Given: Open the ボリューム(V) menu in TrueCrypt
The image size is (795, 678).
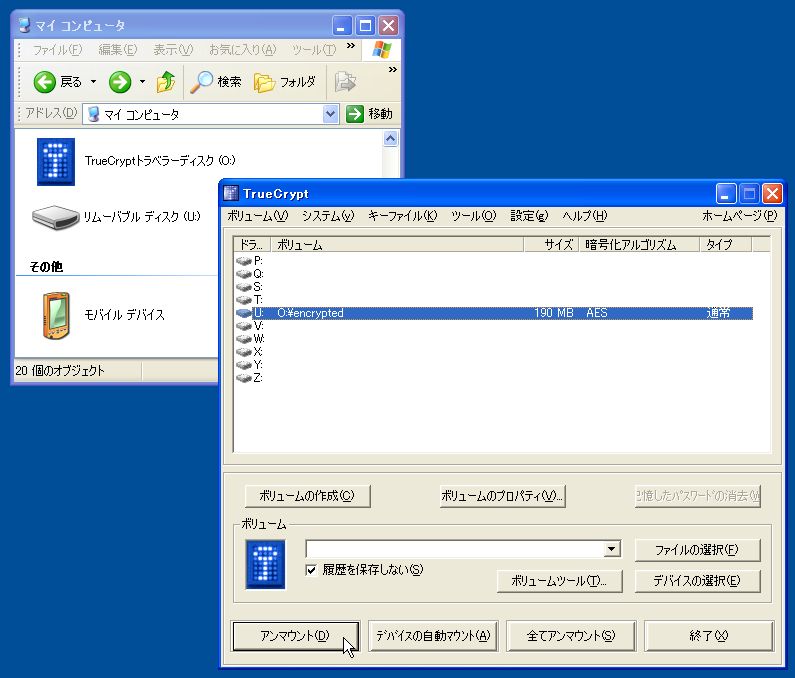Looking at the screenshot, I should 258,216.
